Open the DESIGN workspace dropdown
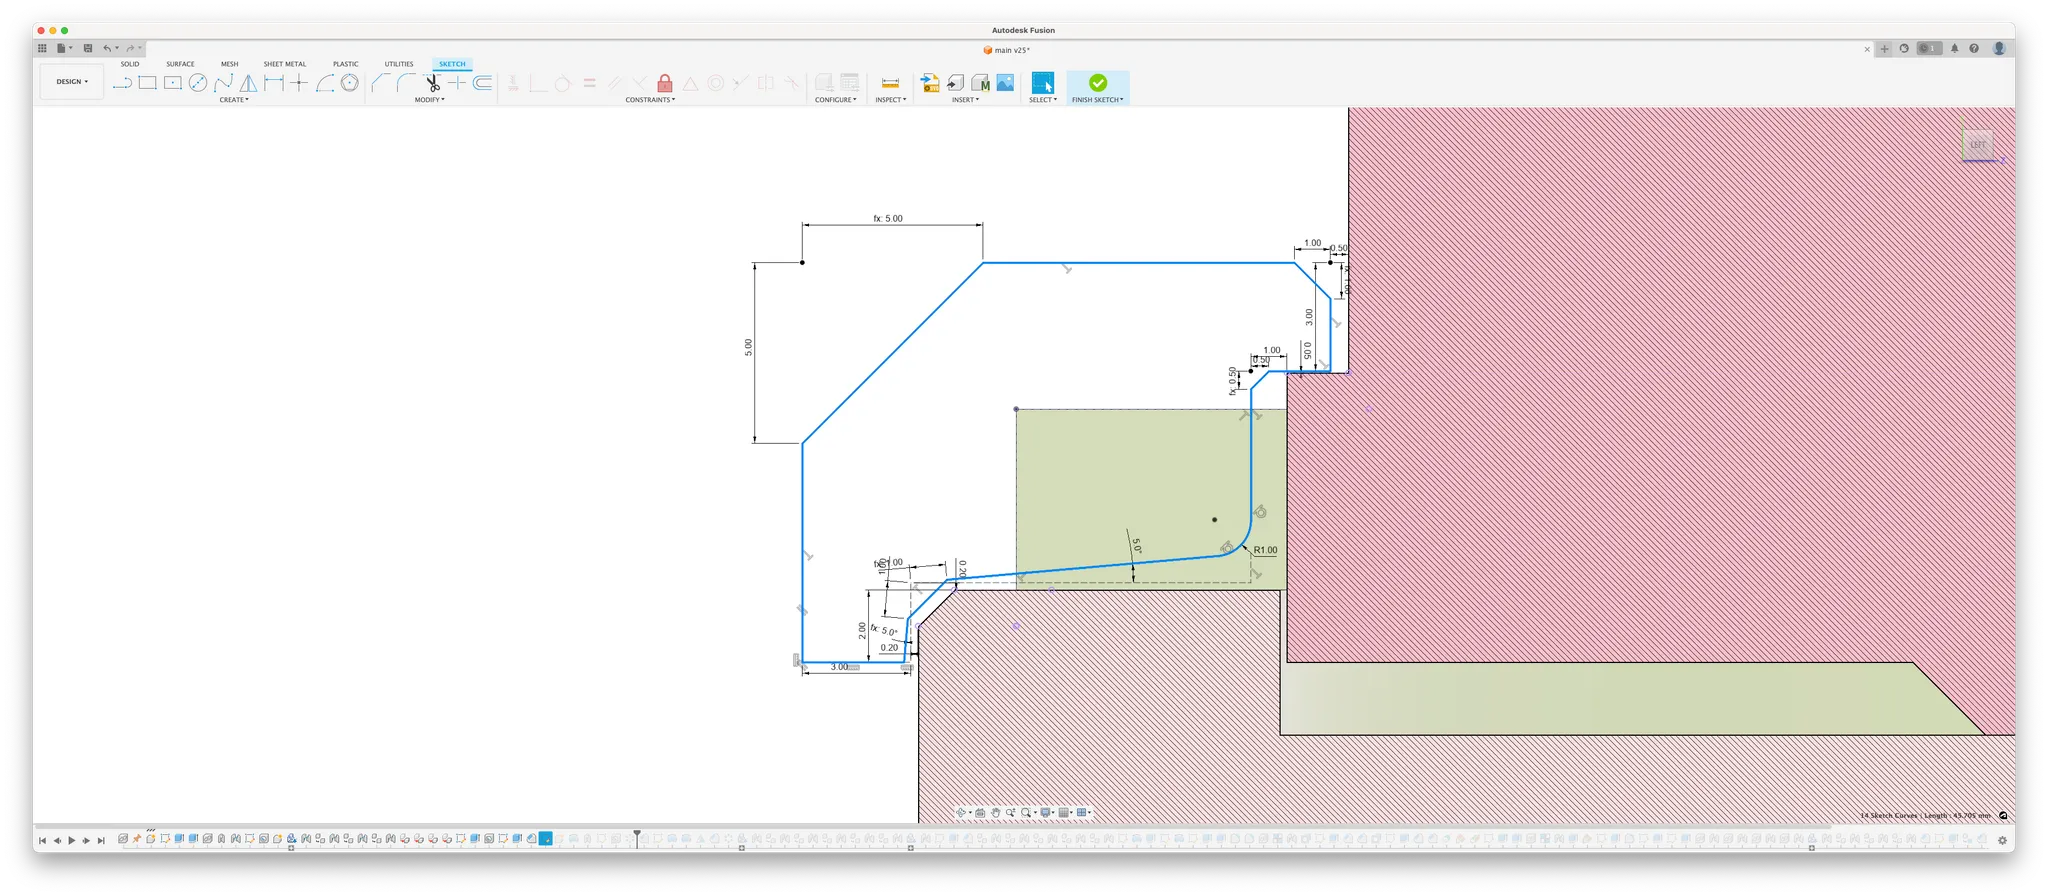2048x896 pixels. pos(71,82)
